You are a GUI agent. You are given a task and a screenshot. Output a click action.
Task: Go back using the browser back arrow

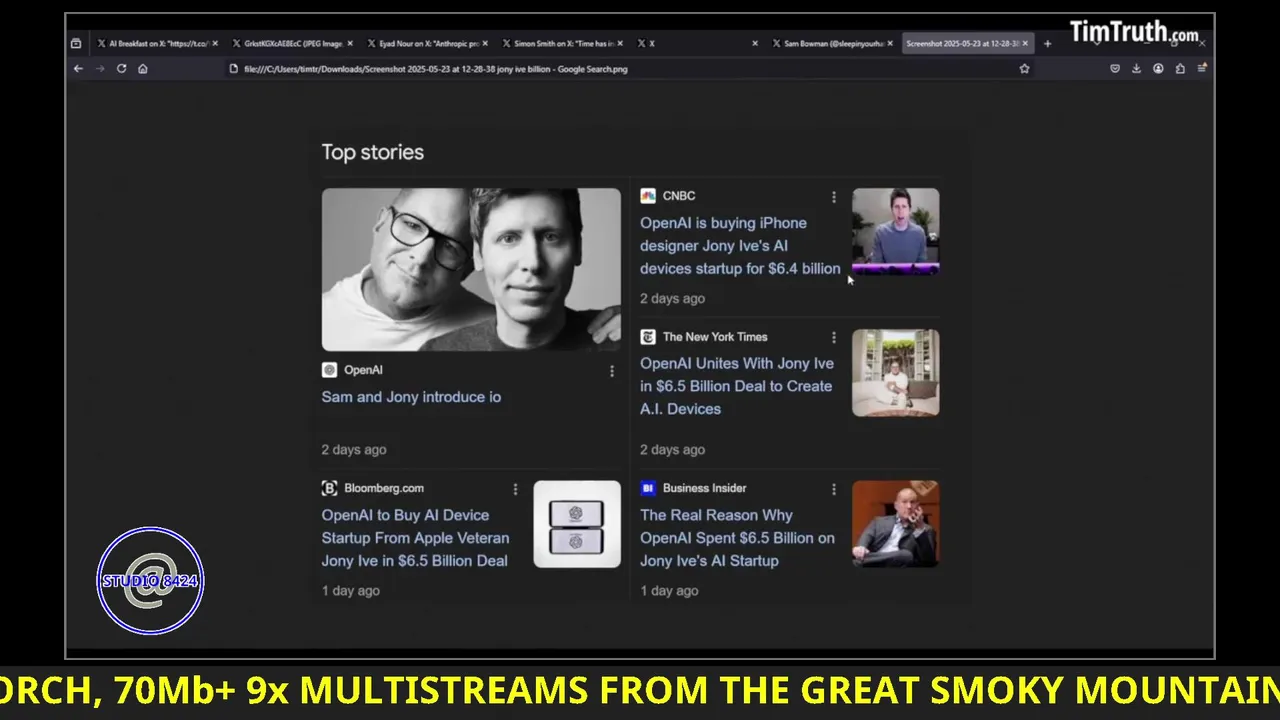click(x=78, y=69)
